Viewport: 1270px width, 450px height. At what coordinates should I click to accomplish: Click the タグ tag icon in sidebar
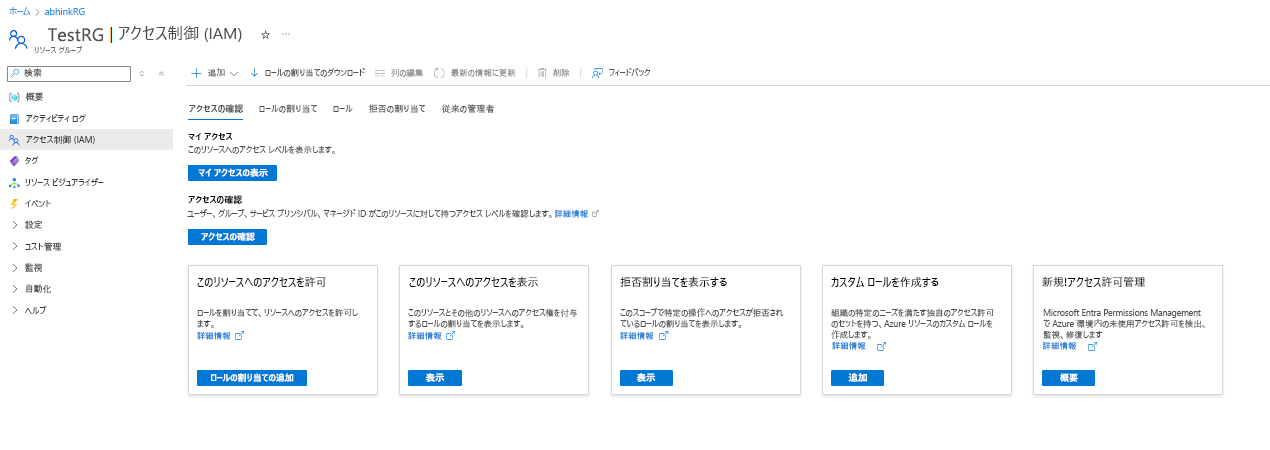click(14, 160)
